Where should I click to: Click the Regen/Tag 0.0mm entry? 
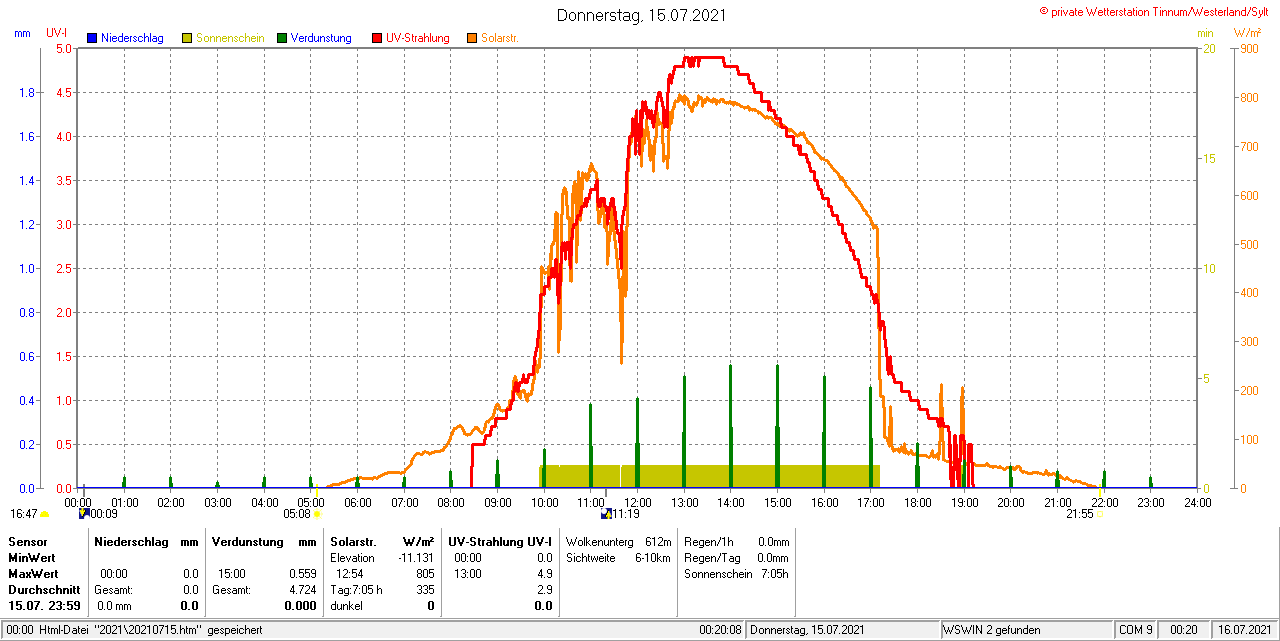[736, 557]
